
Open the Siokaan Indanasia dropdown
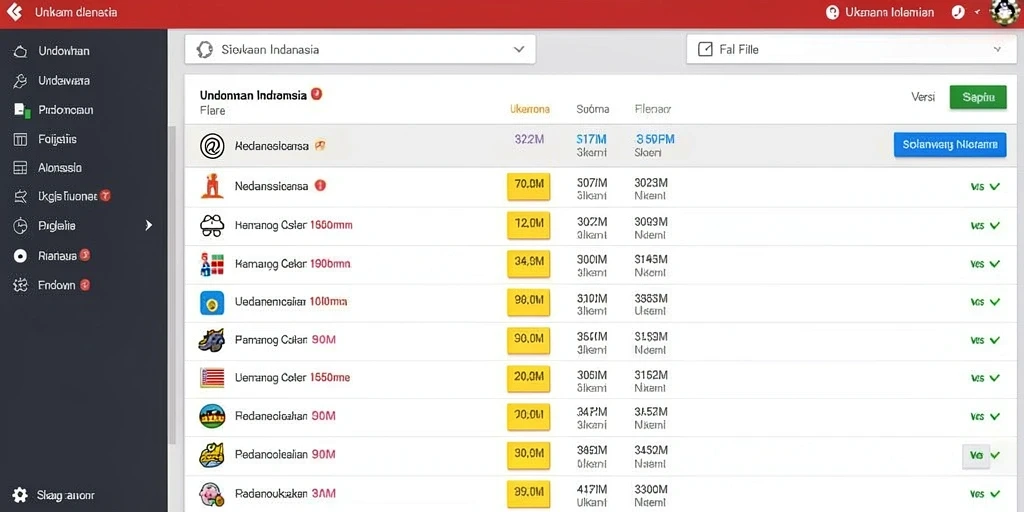coord(360,49)
